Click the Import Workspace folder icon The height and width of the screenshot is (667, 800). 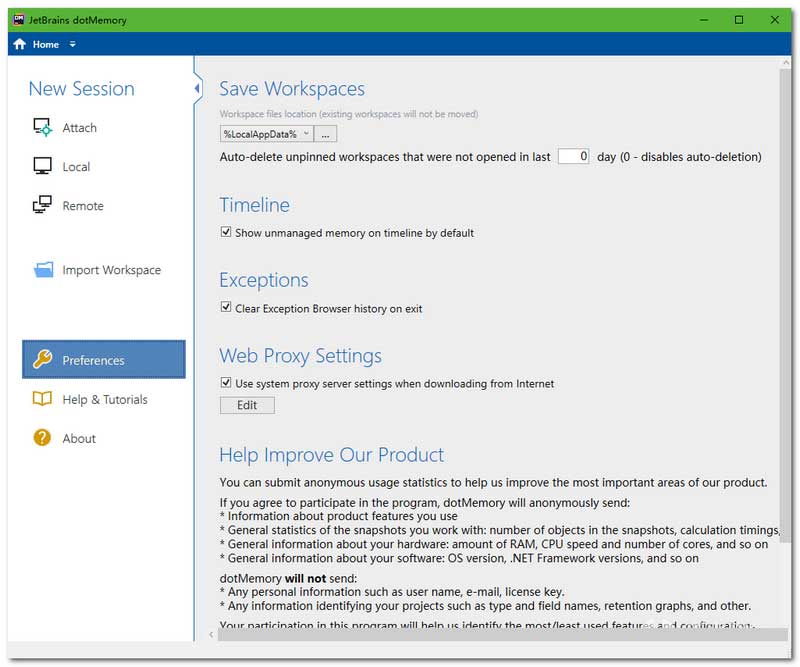tap(43, 269)
